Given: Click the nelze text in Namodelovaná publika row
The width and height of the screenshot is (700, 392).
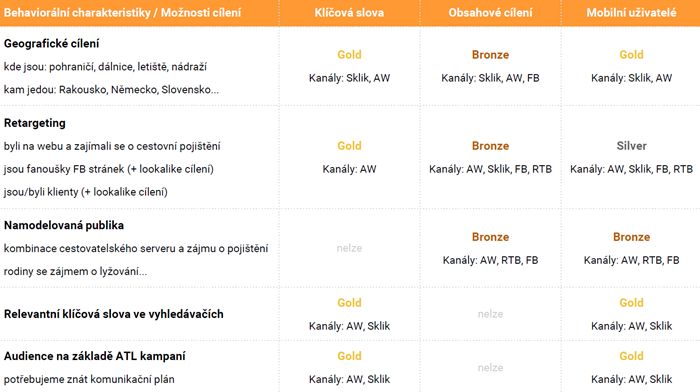Looking at the screenshot, I should tap(349, 248).
